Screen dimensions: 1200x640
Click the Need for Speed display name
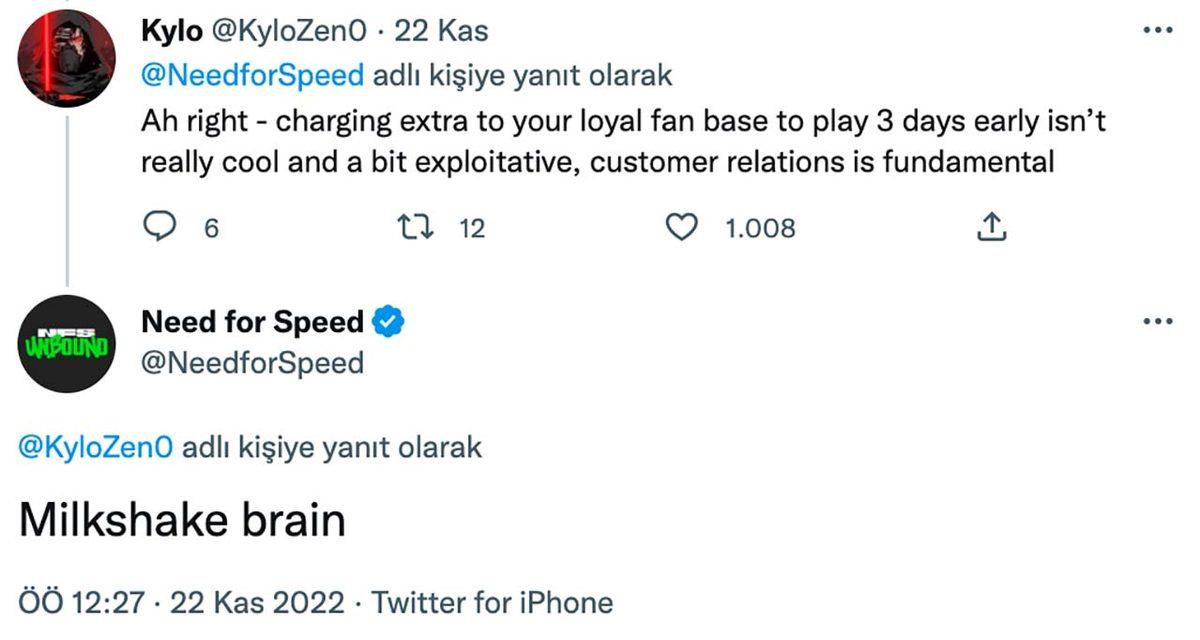point(252,320)
